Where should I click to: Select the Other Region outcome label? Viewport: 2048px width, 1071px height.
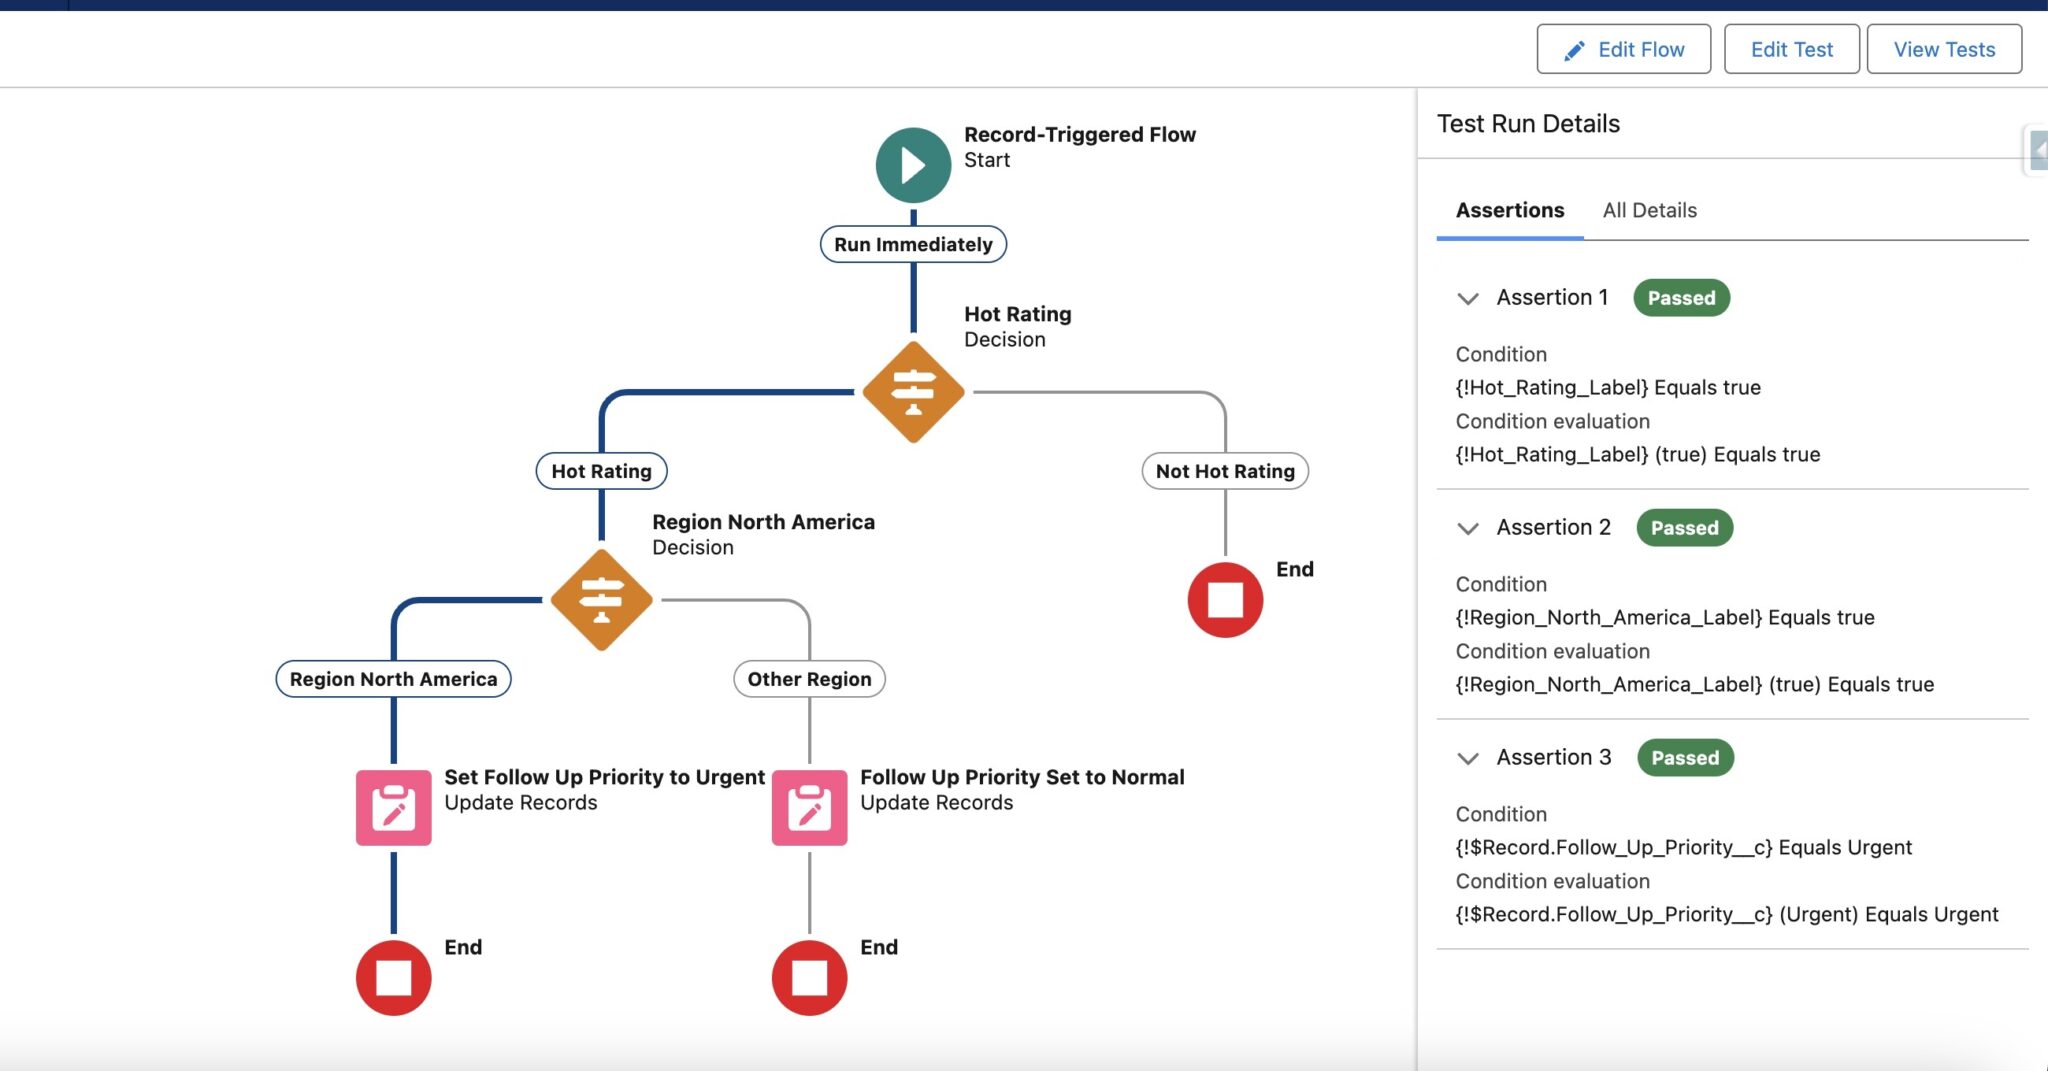click(809, 679)
